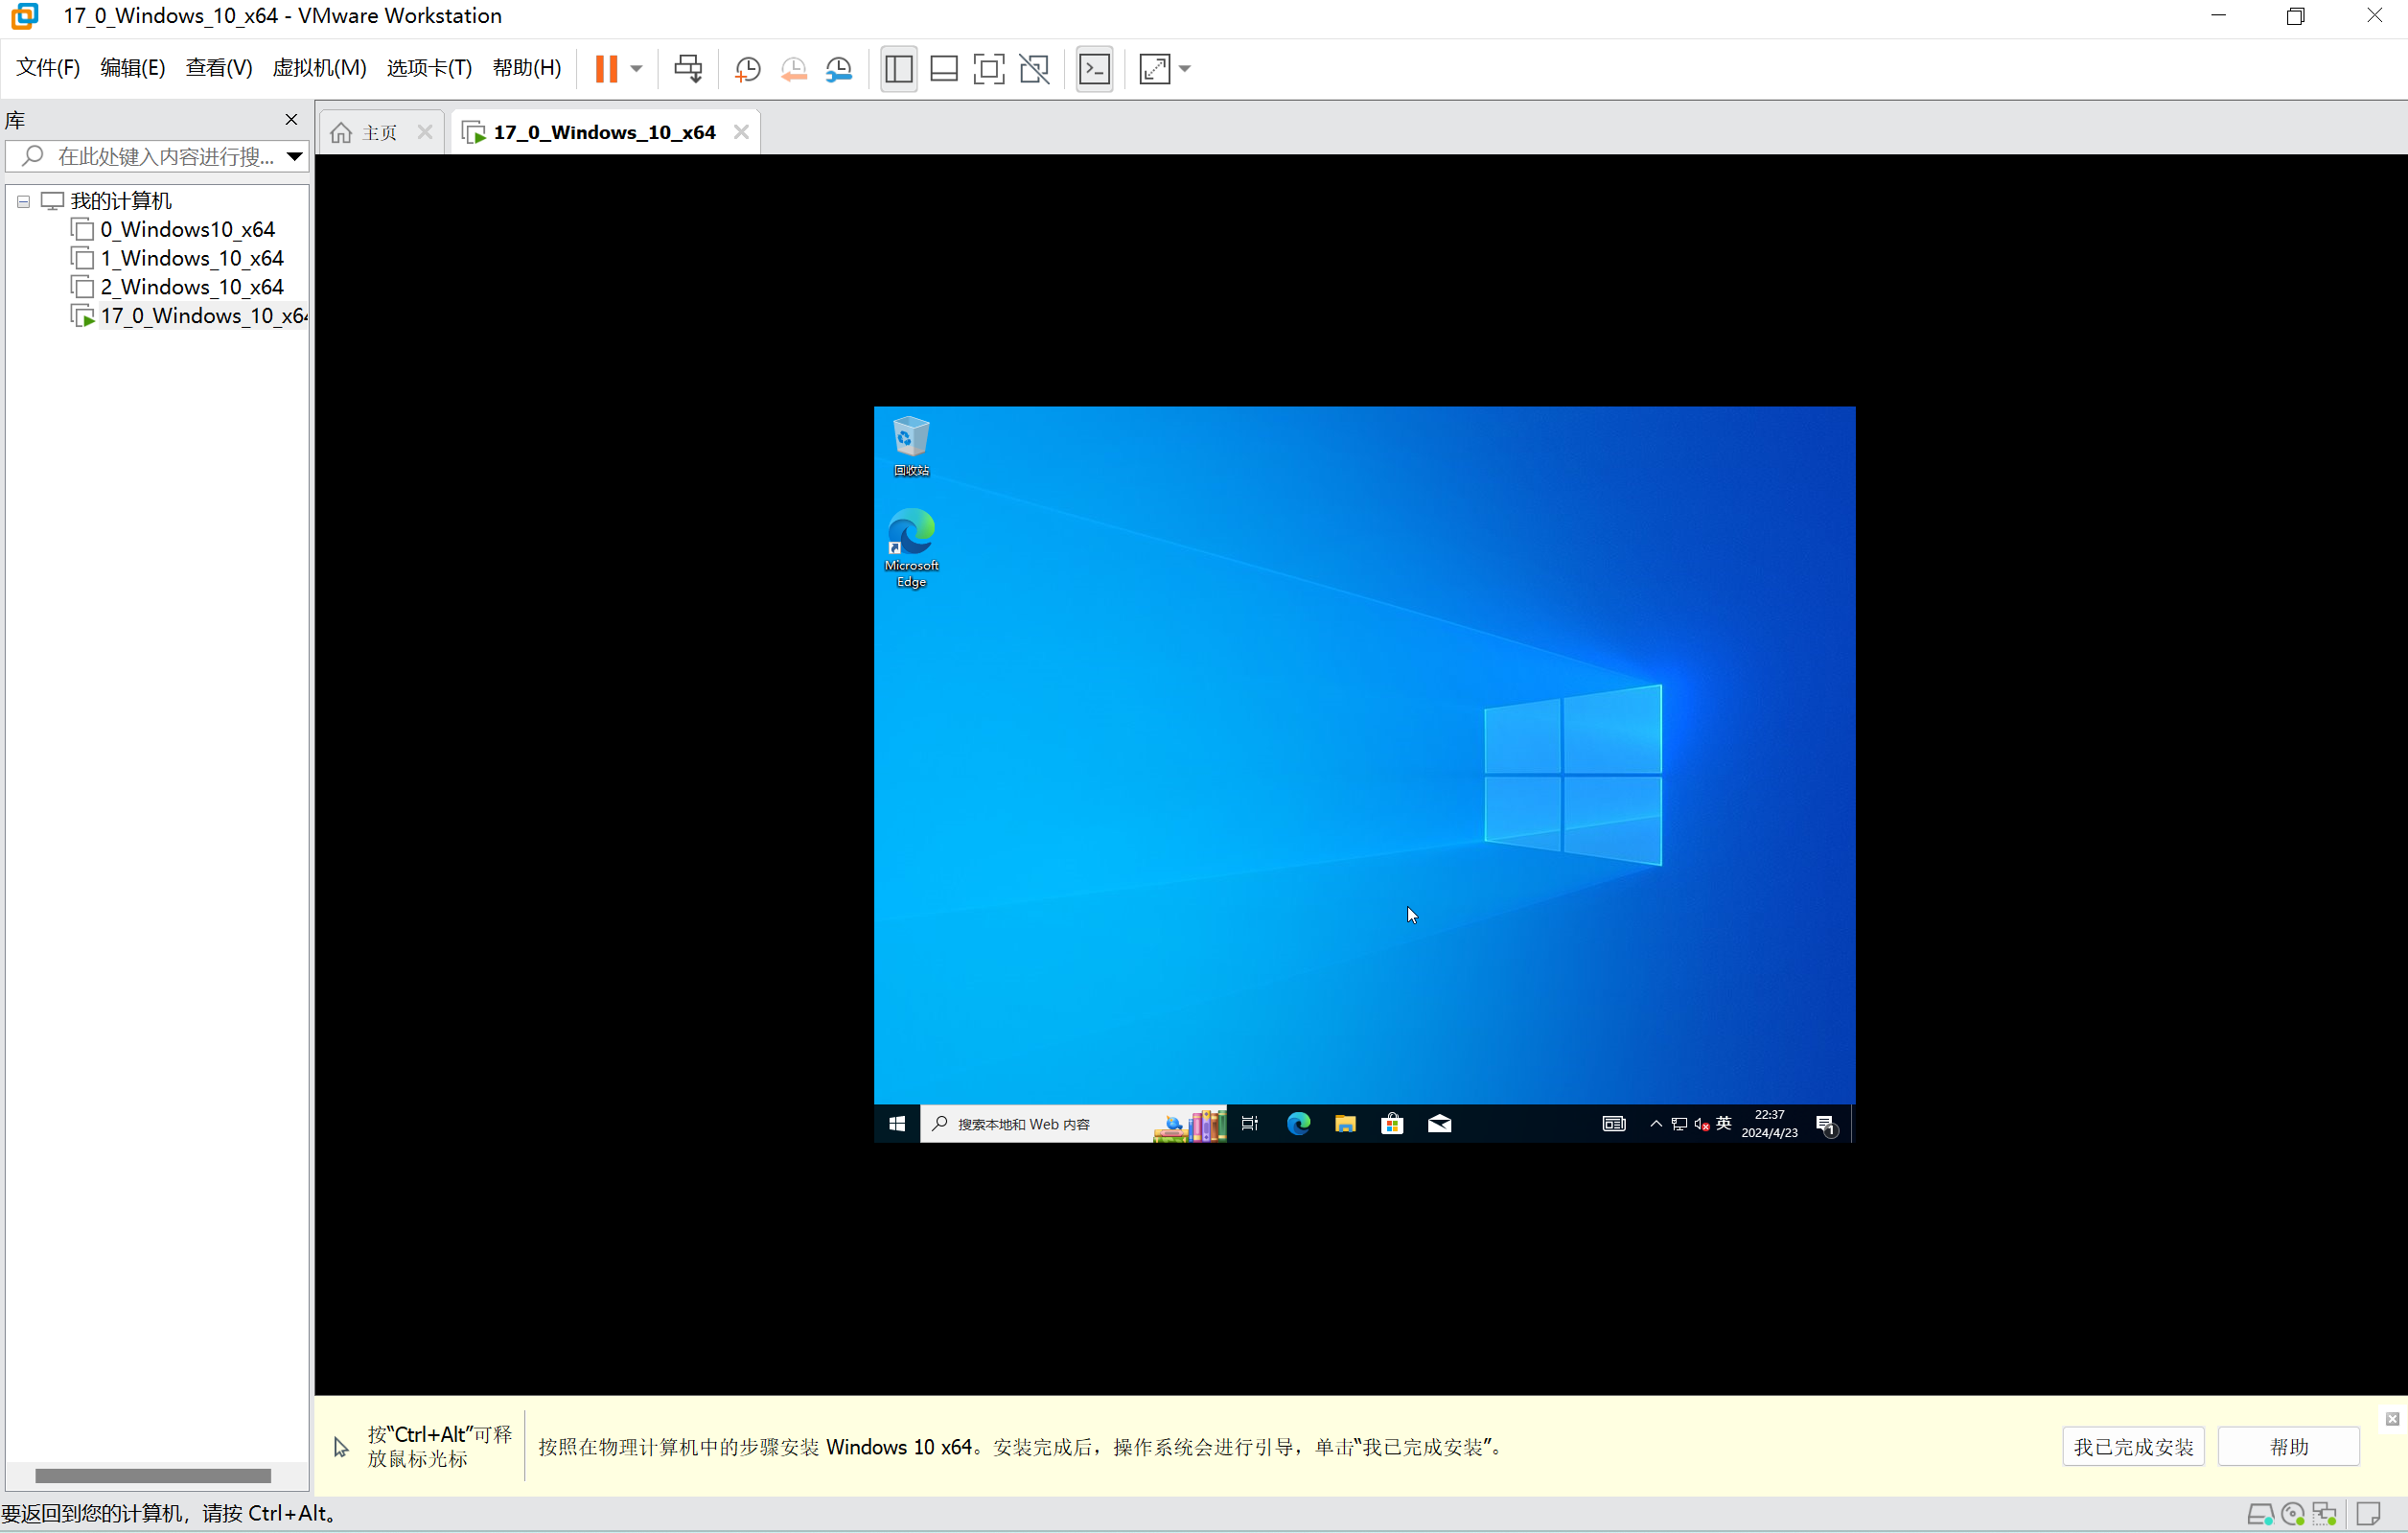Screen dimensions: 2408x1533
Task: Click the Send Ctrl+Alt+Del toolbar icon
Action: [x=688, y=69]
